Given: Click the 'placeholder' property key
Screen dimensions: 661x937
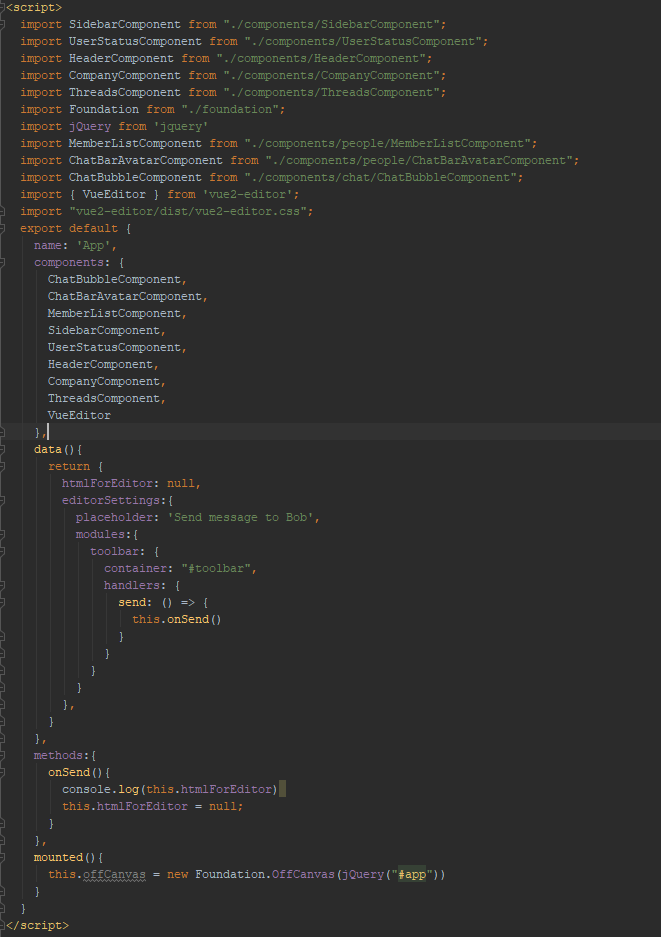Looking at the screenshot, I should 115,518.
